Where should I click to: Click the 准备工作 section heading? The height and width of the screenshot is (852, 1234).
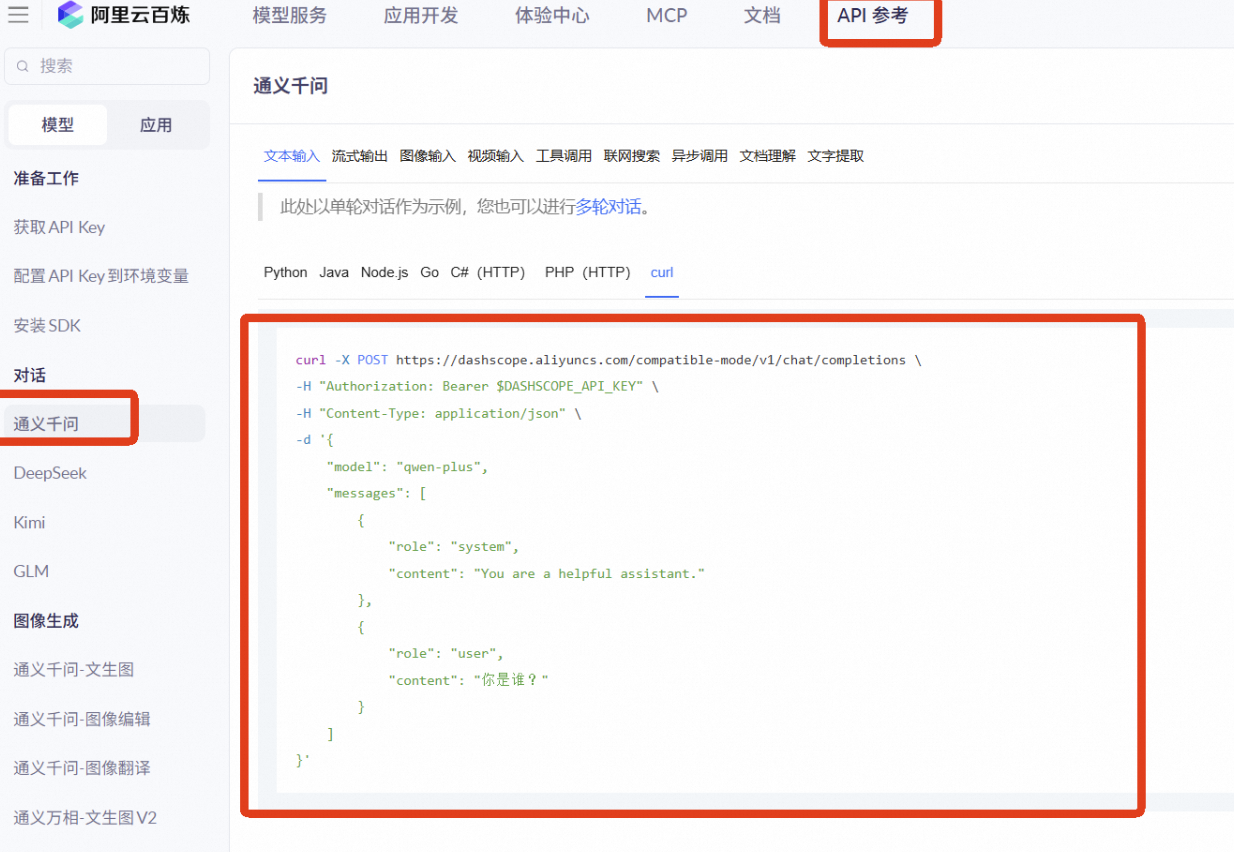coord(46,178)
